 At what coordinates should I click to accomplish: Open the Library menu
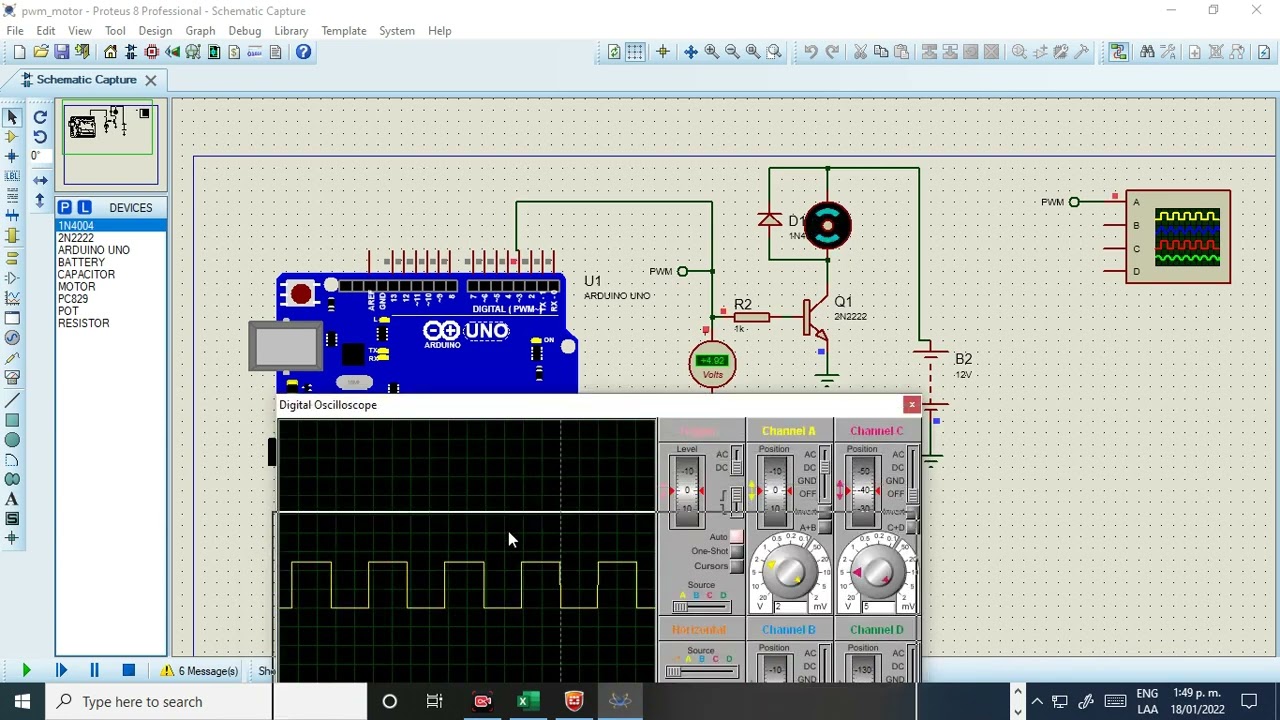291,31
